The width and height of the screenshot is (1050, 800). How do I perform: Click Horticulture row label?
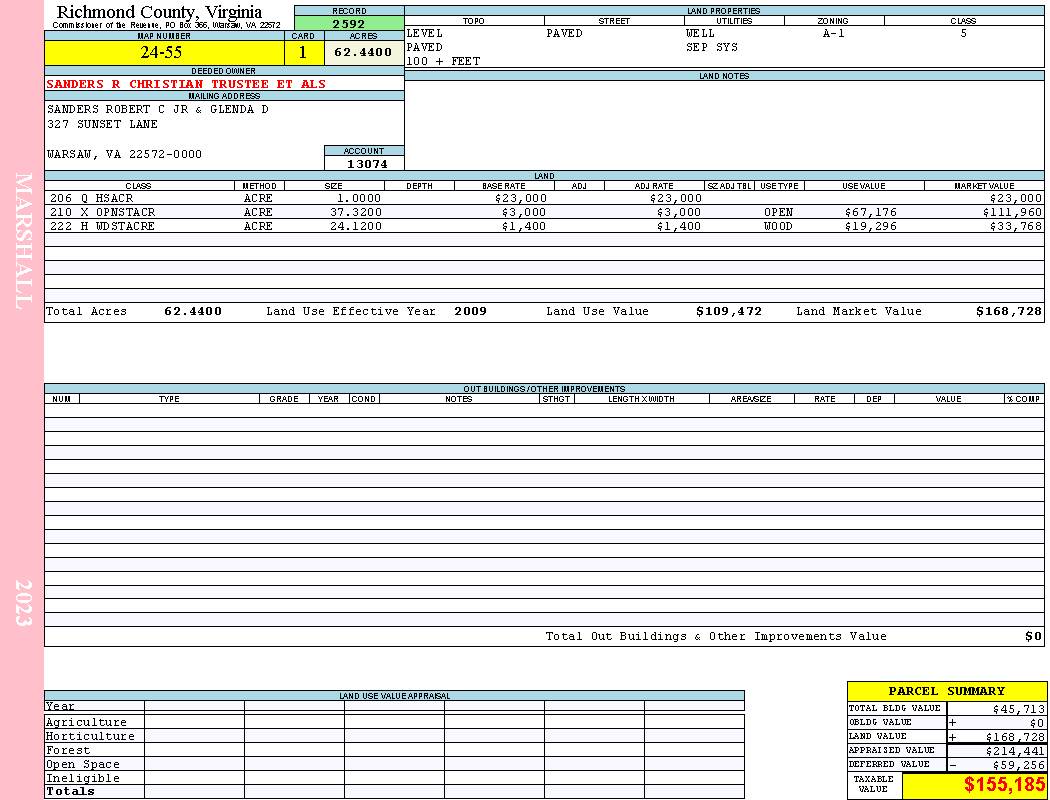(90, 736)
